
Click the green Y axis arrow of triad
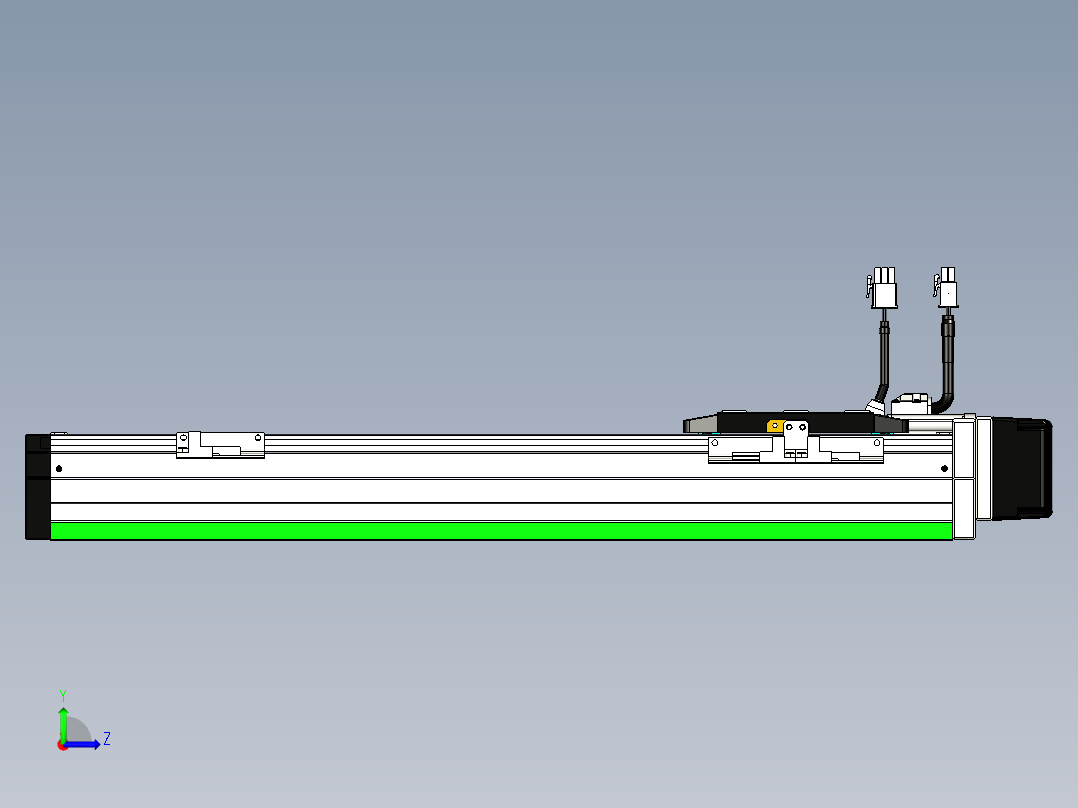[63, 723]
